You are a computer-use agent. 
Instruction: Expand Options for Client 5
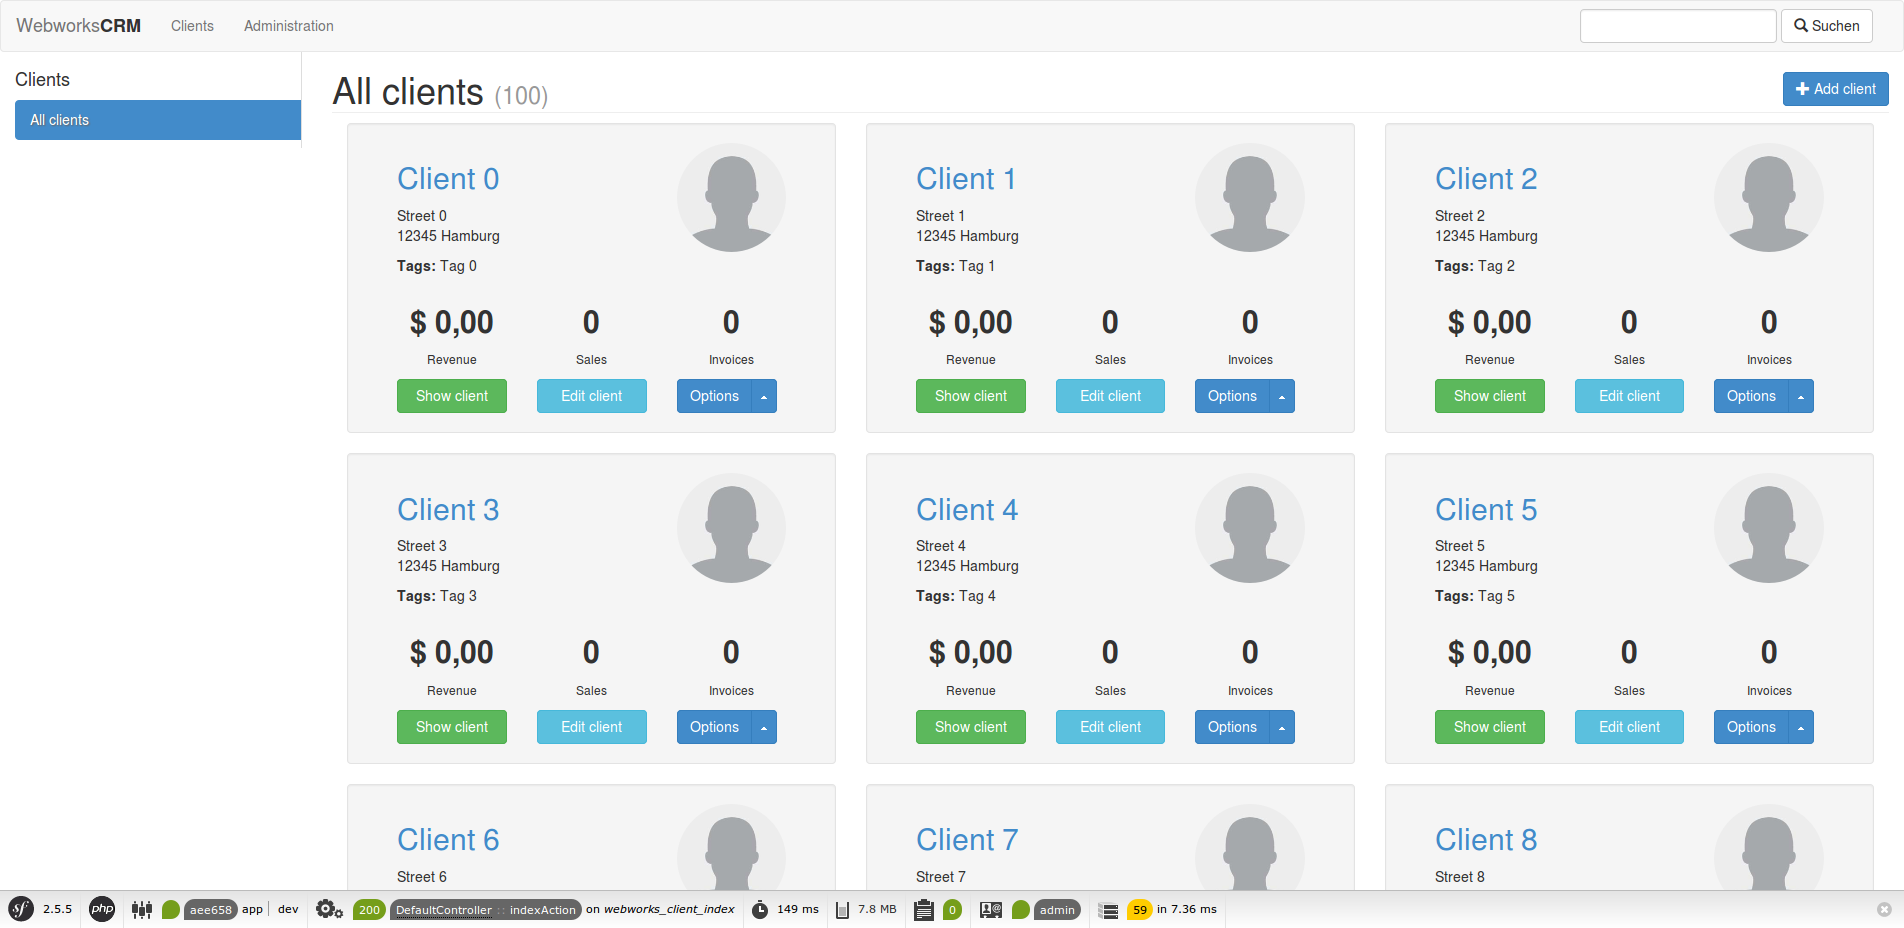pyautogui.click(x=1801, y=727)
